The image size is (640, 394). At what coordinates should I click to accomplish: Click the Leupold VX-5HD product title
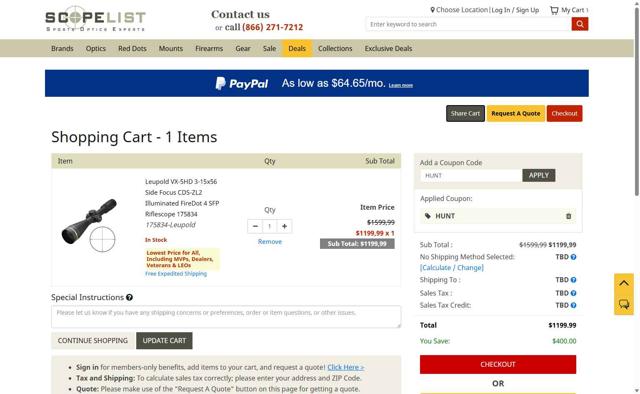coord(182,198)
